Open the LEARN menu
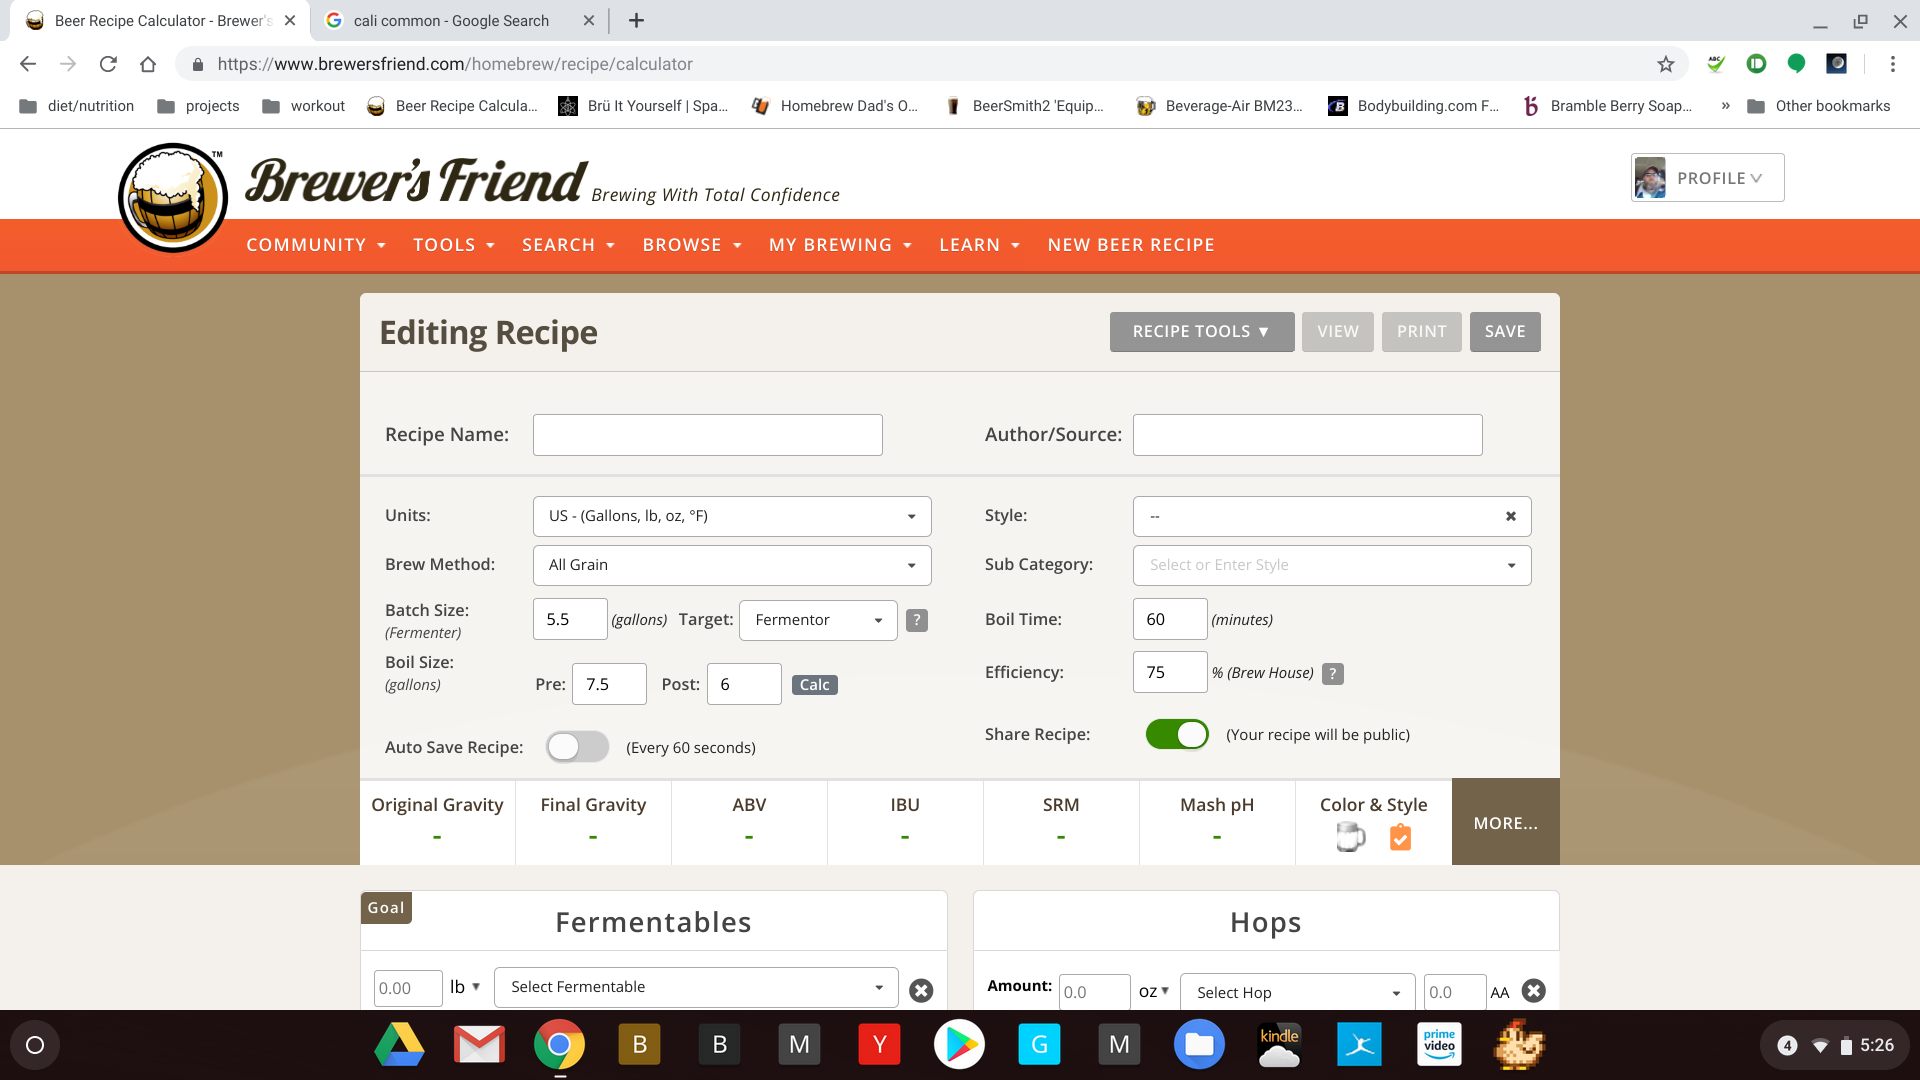This screenshot has width=1920, height=1080. coord(979,245)
